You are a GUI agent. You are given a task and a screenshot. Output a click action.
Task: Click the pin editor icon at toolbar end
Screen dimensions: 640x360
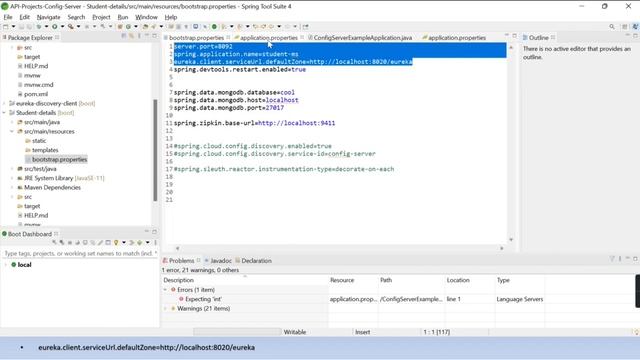(x=305, y=27)
